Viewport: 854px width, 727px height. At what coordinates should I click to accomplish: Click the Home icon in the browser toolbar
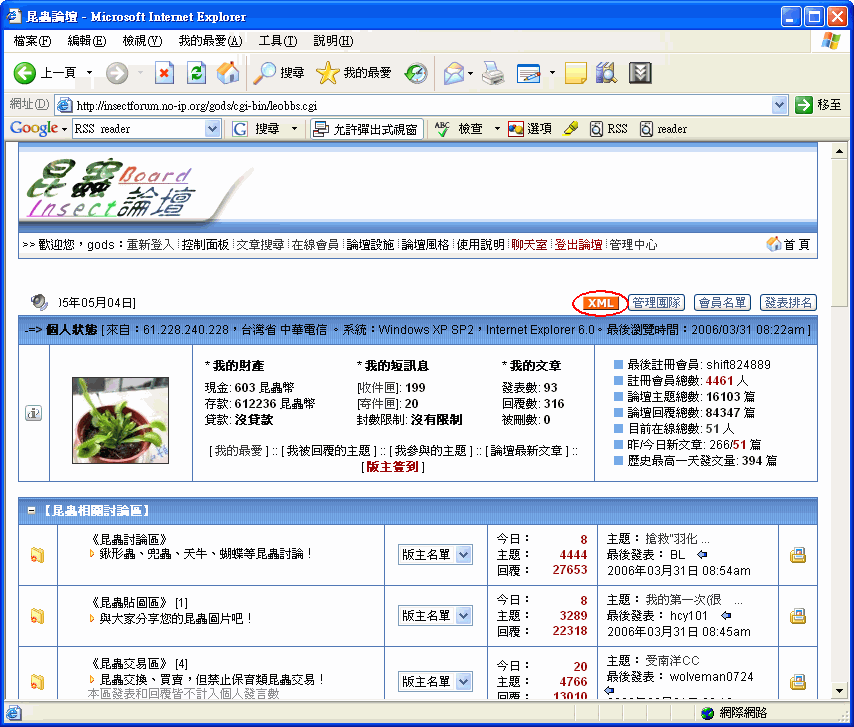(228, 72)
